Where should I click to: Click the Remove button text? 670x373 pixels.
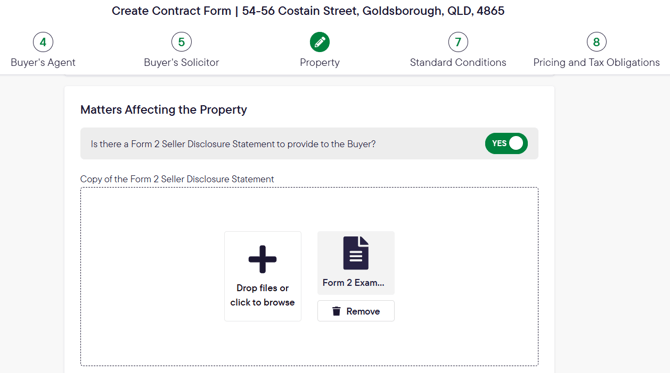[363, 311]
